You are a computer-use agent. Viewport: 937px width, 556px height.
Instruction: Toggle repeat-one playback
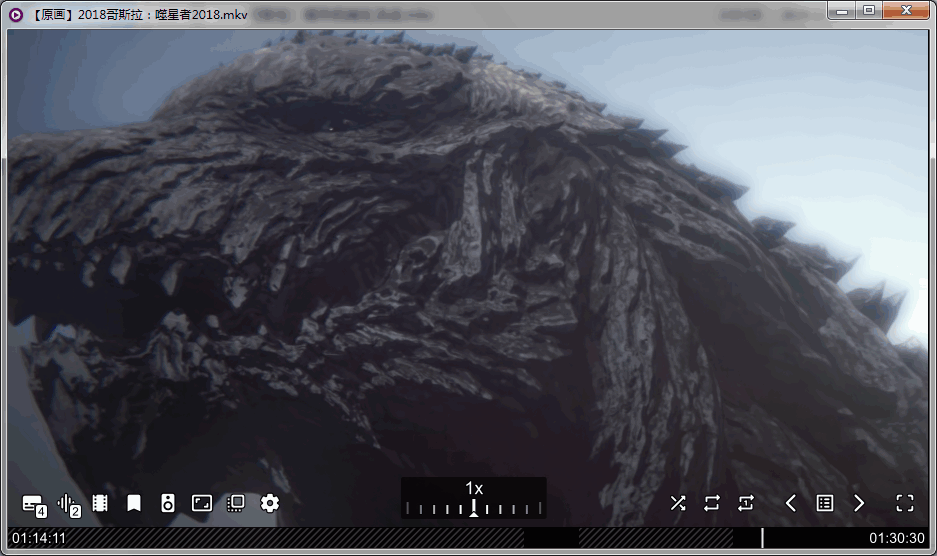click(746, 503)
